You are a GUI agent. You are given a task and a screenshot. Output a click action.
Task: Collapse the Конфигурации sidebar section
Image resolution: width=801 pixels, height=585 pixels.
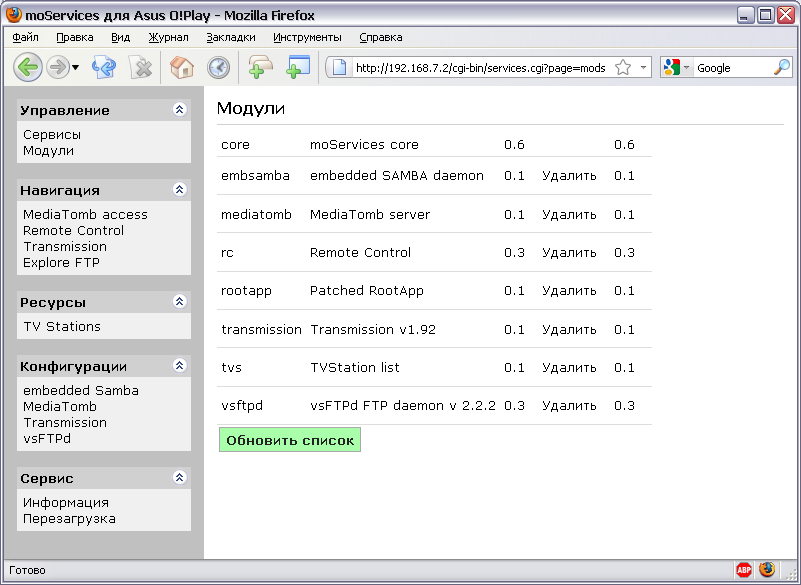[179, 366]
